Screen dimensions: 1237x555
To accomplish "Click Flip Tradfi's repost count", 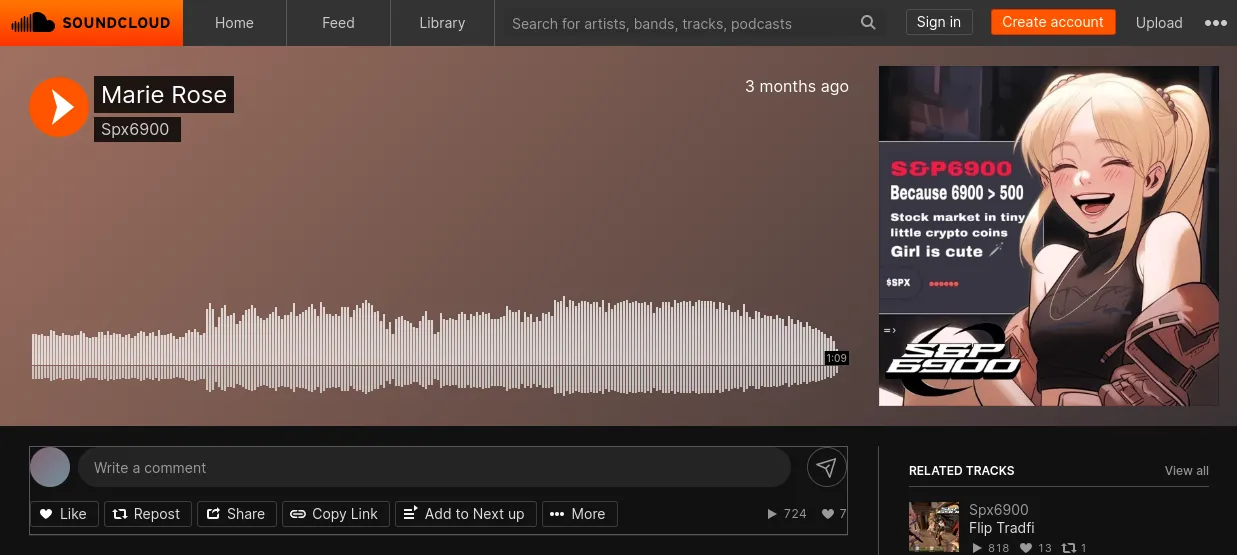I will (x=1074, y=548).
